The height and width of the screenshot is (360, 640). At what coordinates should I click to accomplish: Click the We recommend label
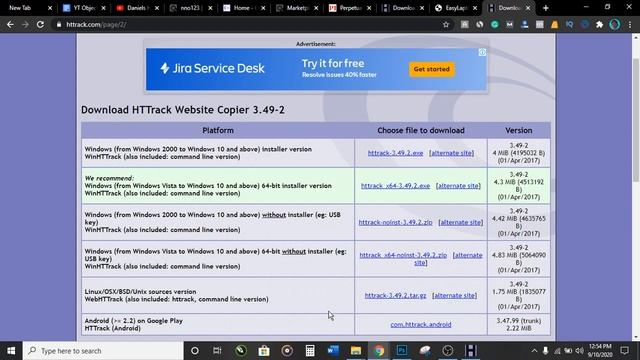[109, 178]
